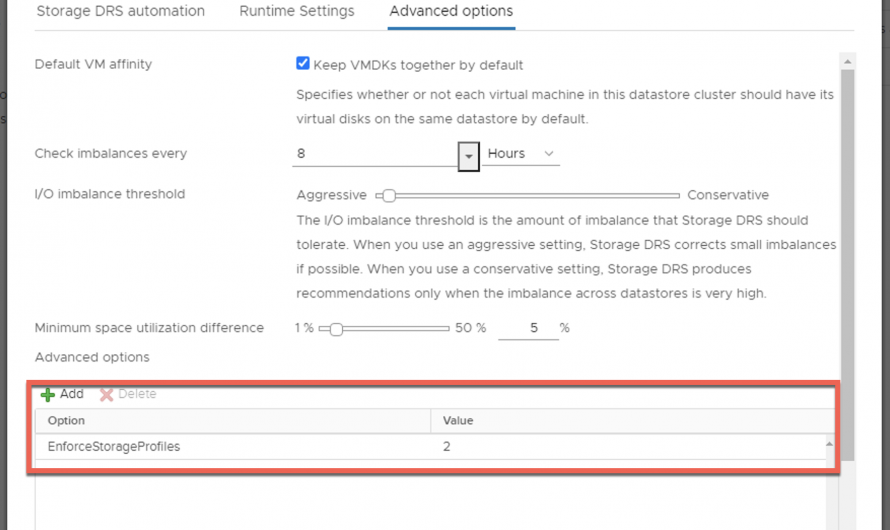Image resolution: width=890 pixels, height=530 pixels.
Task: Open the Runtime Settings tab
Action: (296, 12)
